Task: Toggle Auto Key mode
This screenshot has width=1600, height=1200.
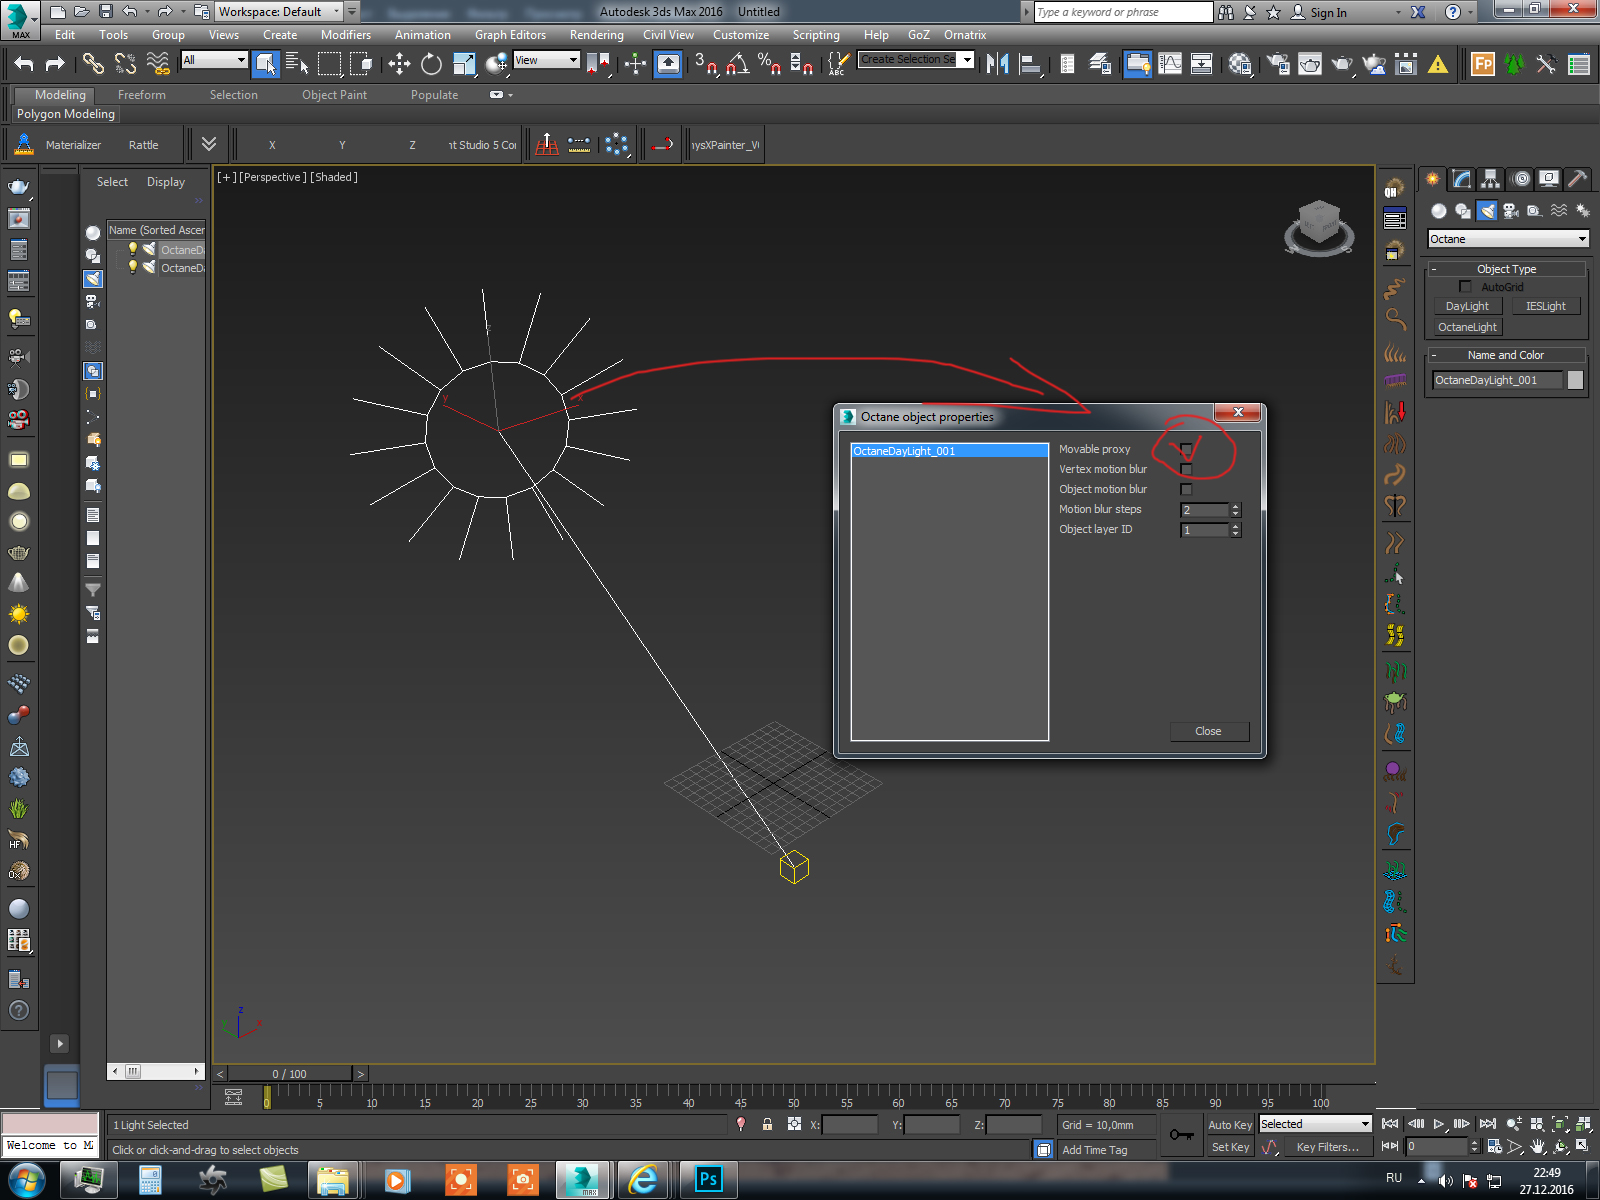Action: [x=1229, y=1125]
